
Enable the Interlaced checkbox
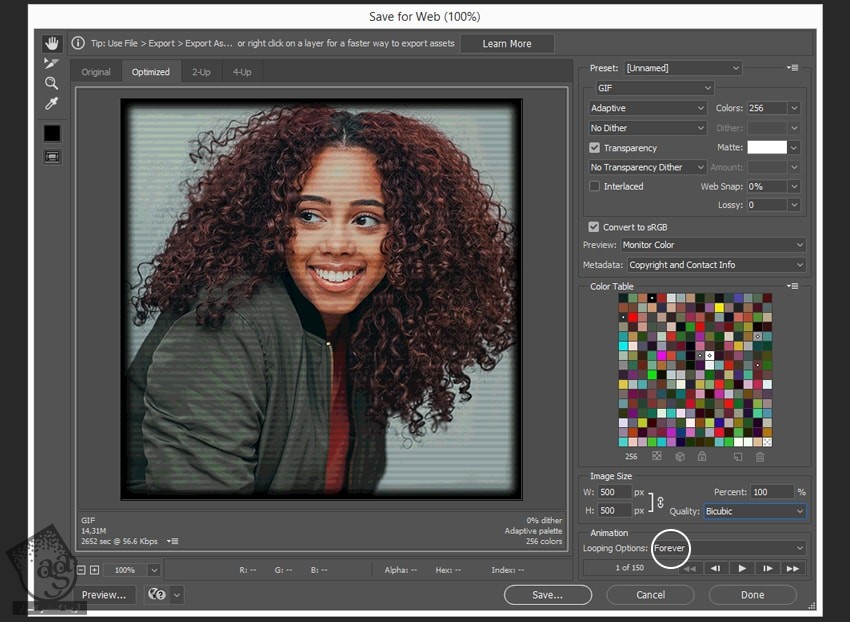pos(595,187)
